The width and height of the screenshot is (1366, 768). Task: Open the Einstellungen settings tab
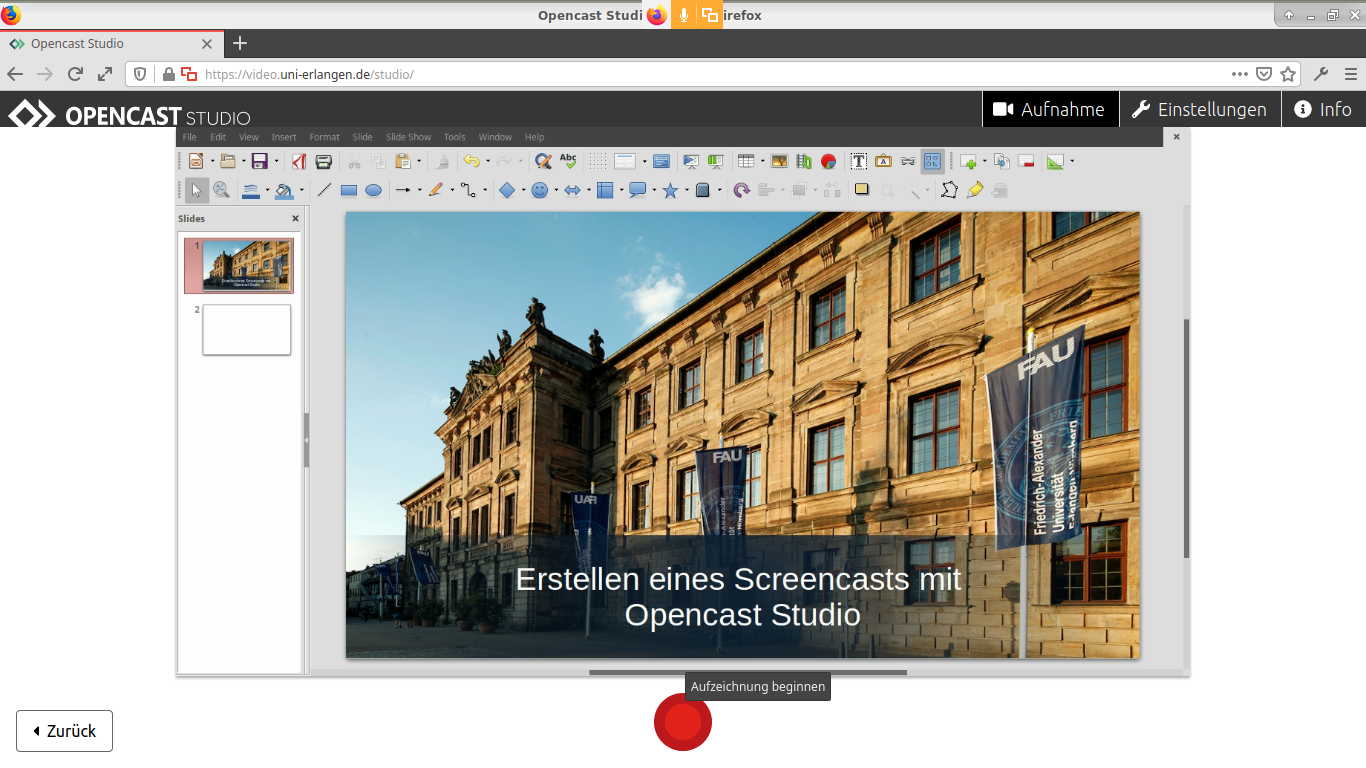(1199, 110)
